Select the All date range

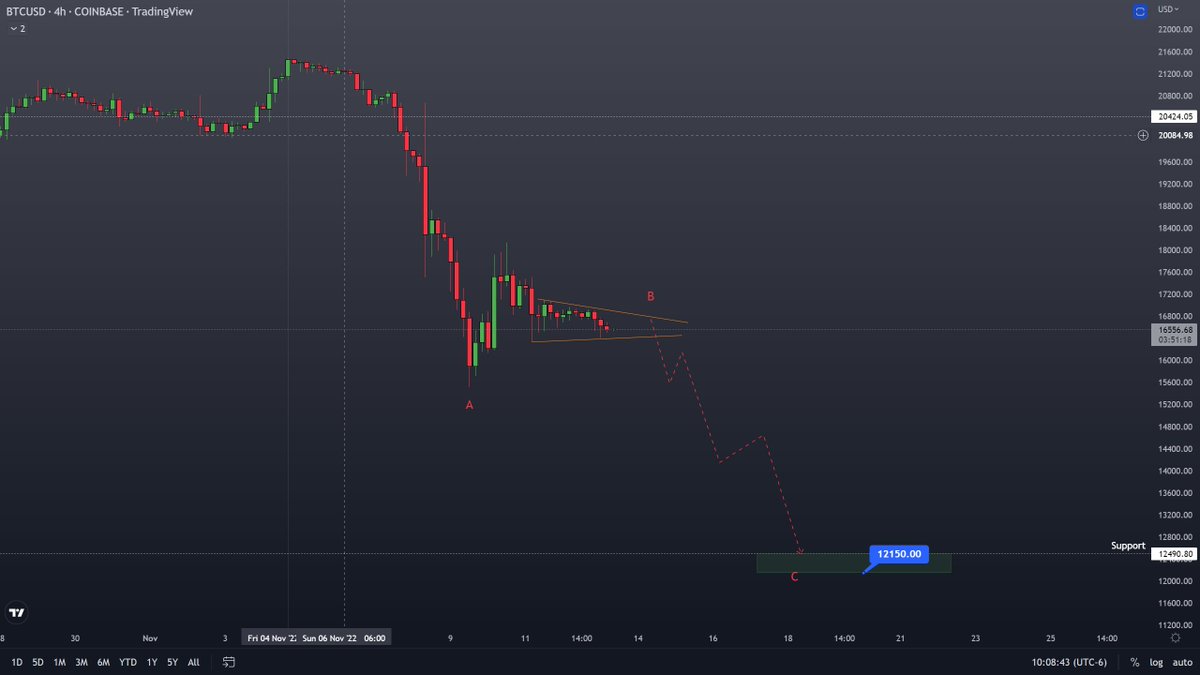[x=194, y=662]
